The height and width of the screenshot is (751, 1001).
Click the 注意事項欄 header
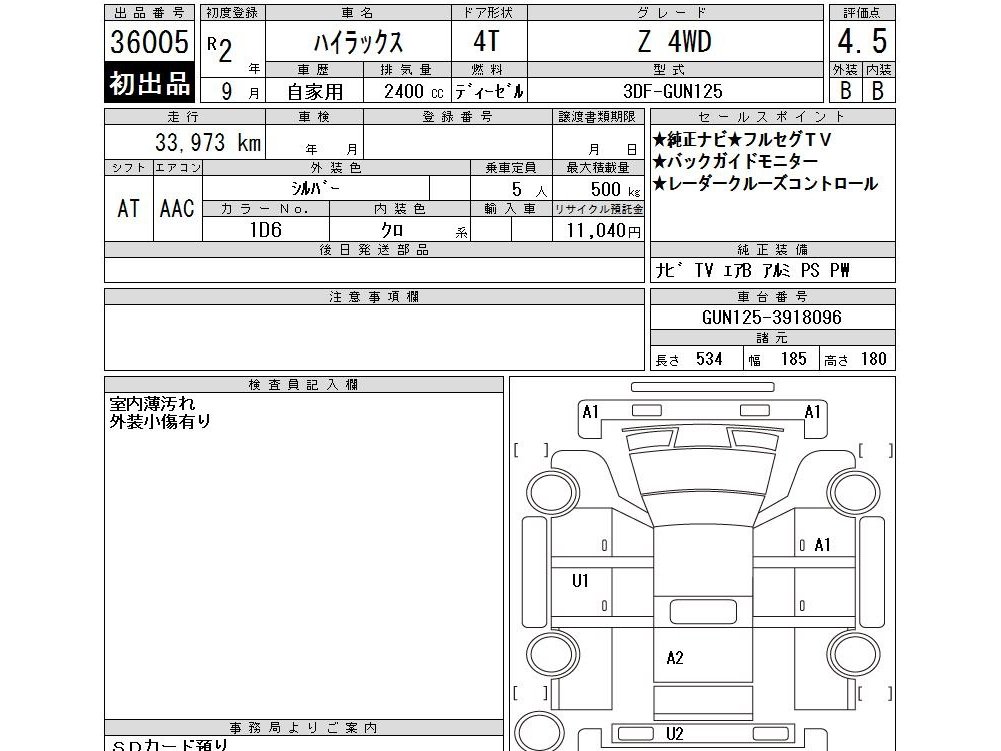[374, 296]
